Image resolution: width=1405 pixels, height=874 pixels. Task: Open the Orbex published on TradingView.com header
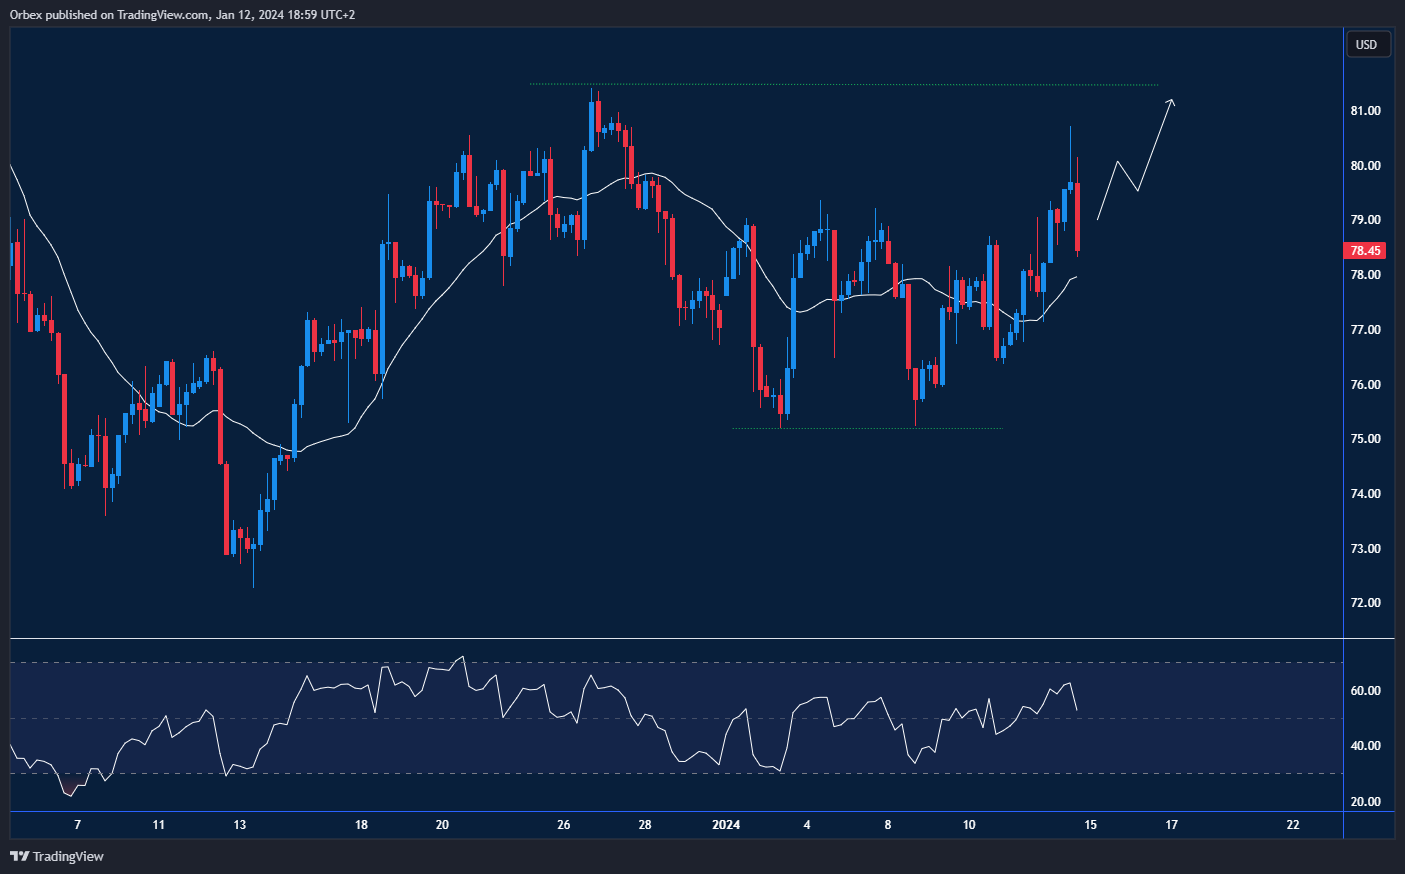[182, 14]
